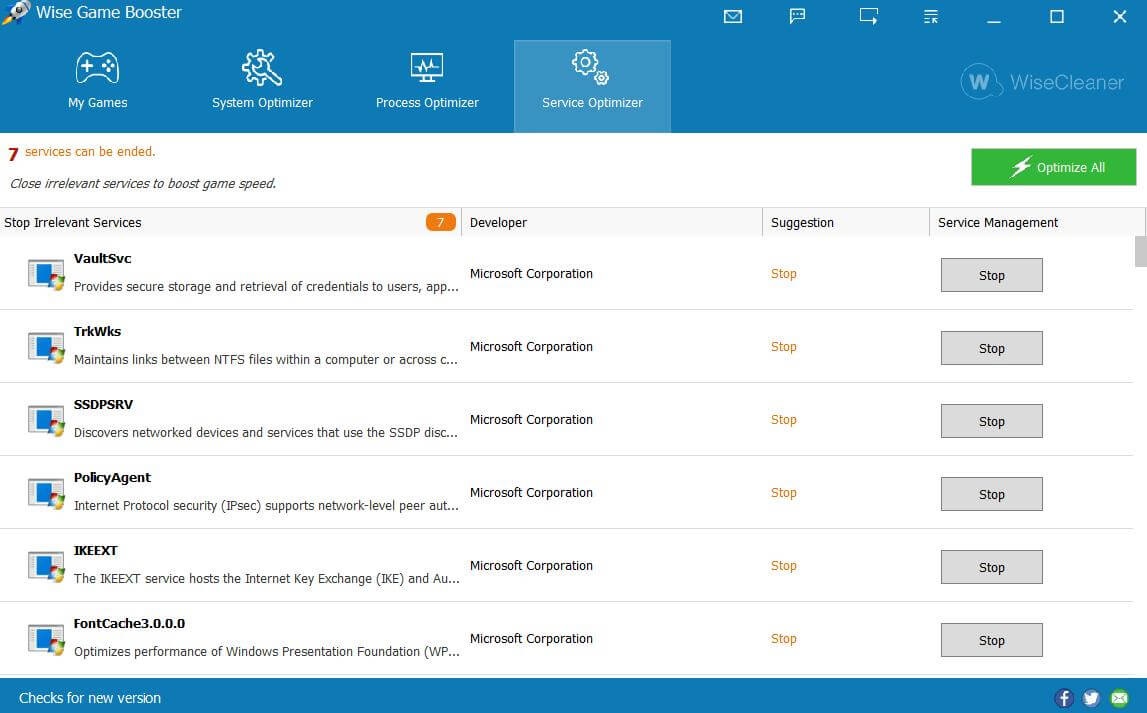This screenshot has height=713, width=1147.
Task: Switch to the System Optimizer tab
Action: 262,86
